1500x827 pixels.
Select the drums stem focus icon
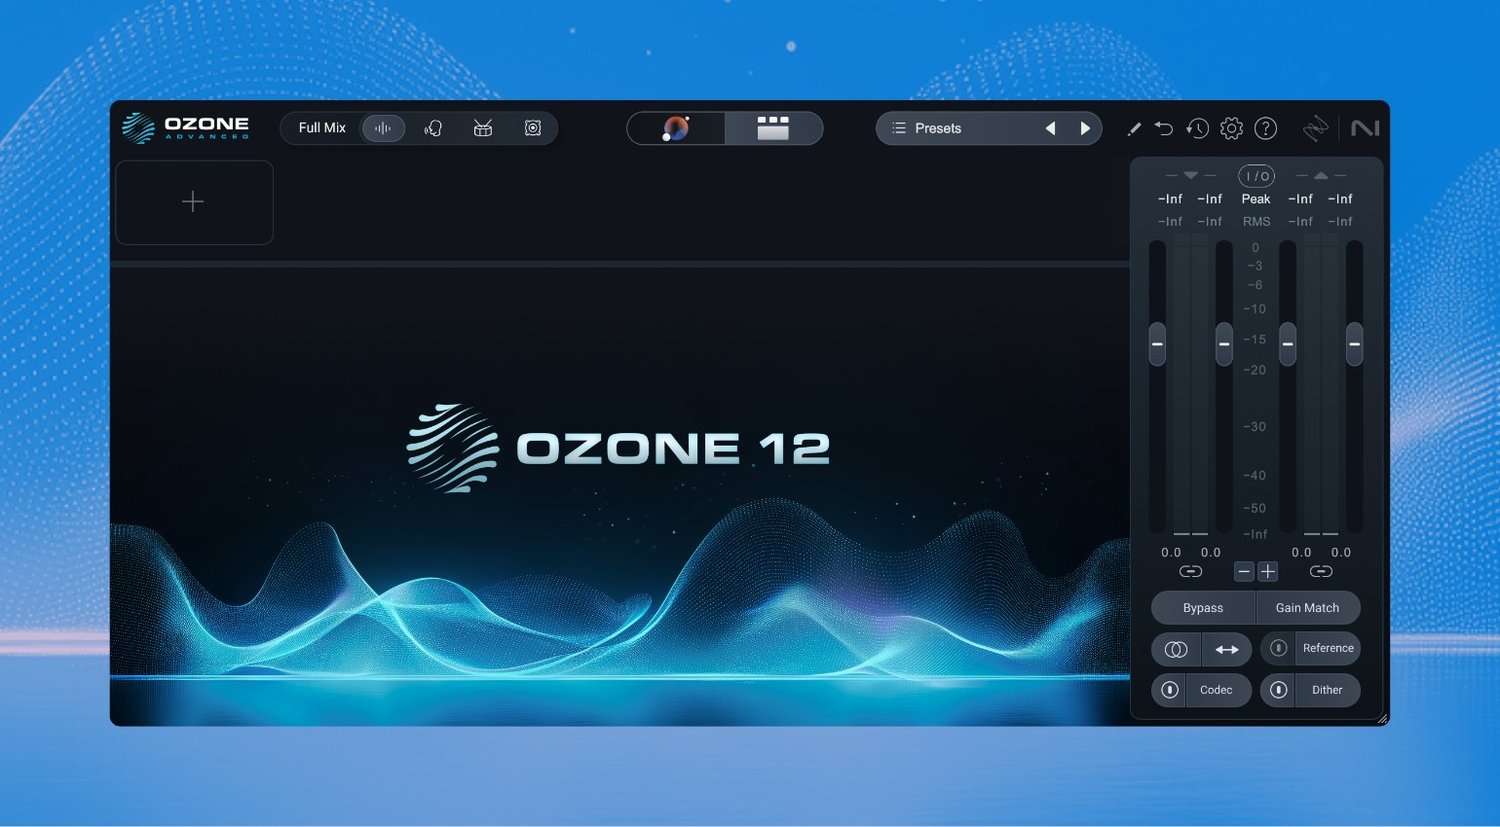tap(483, 128)
